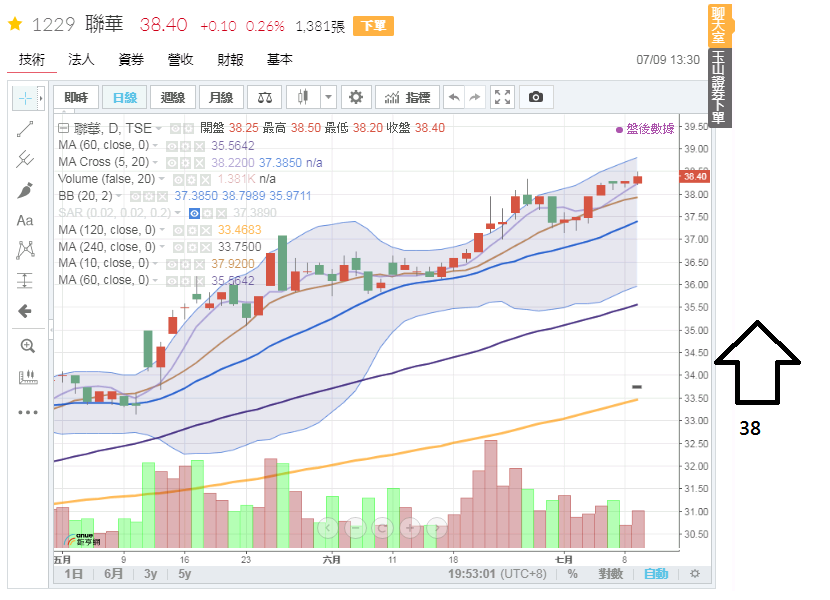
Task: Open MA (240, close, 0) dropdown arrow
Action: point(161,247)
